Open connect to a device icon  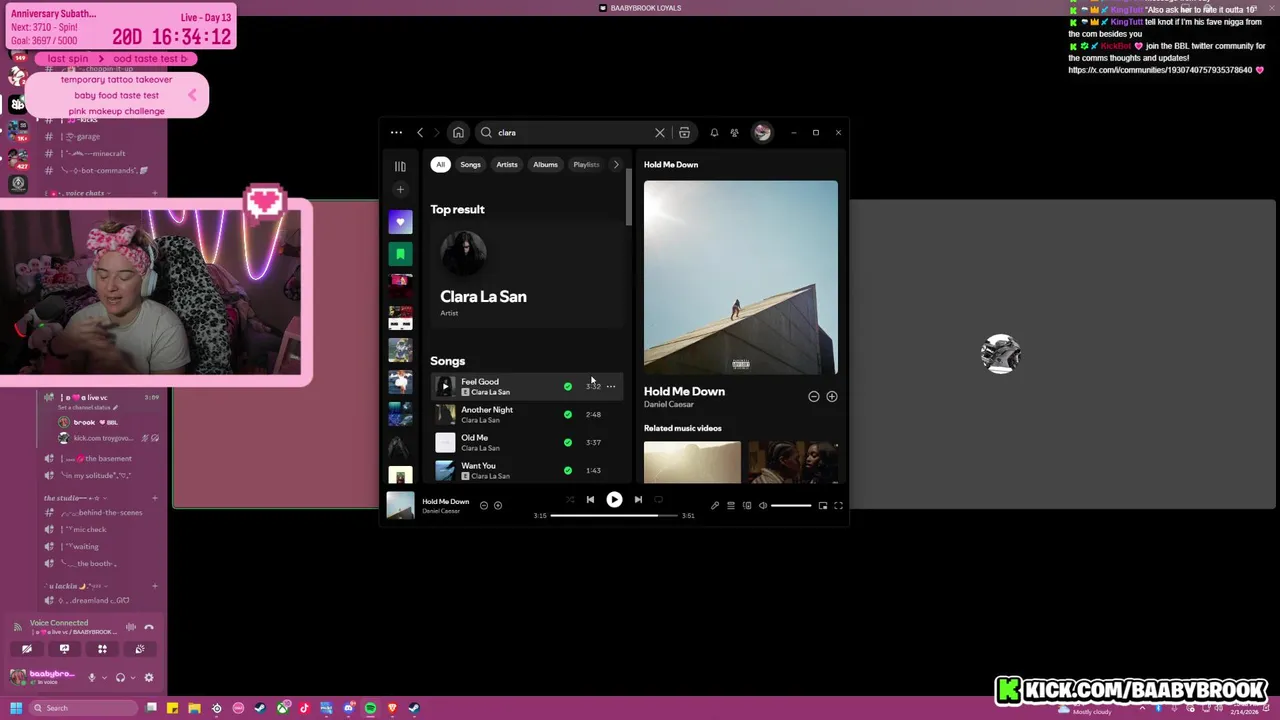(x=747, y=506)
